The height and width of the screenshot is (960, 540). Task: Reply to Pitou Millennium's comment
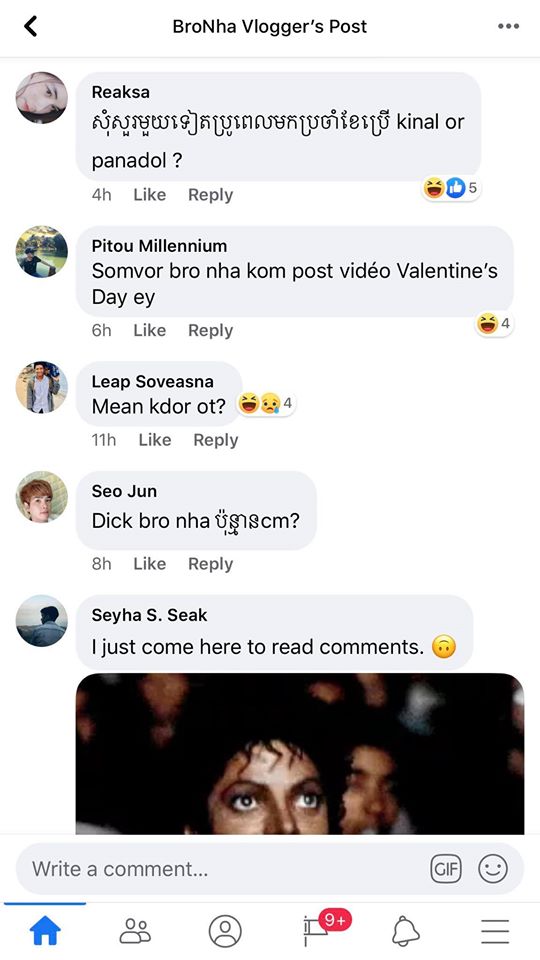point(210,331)
